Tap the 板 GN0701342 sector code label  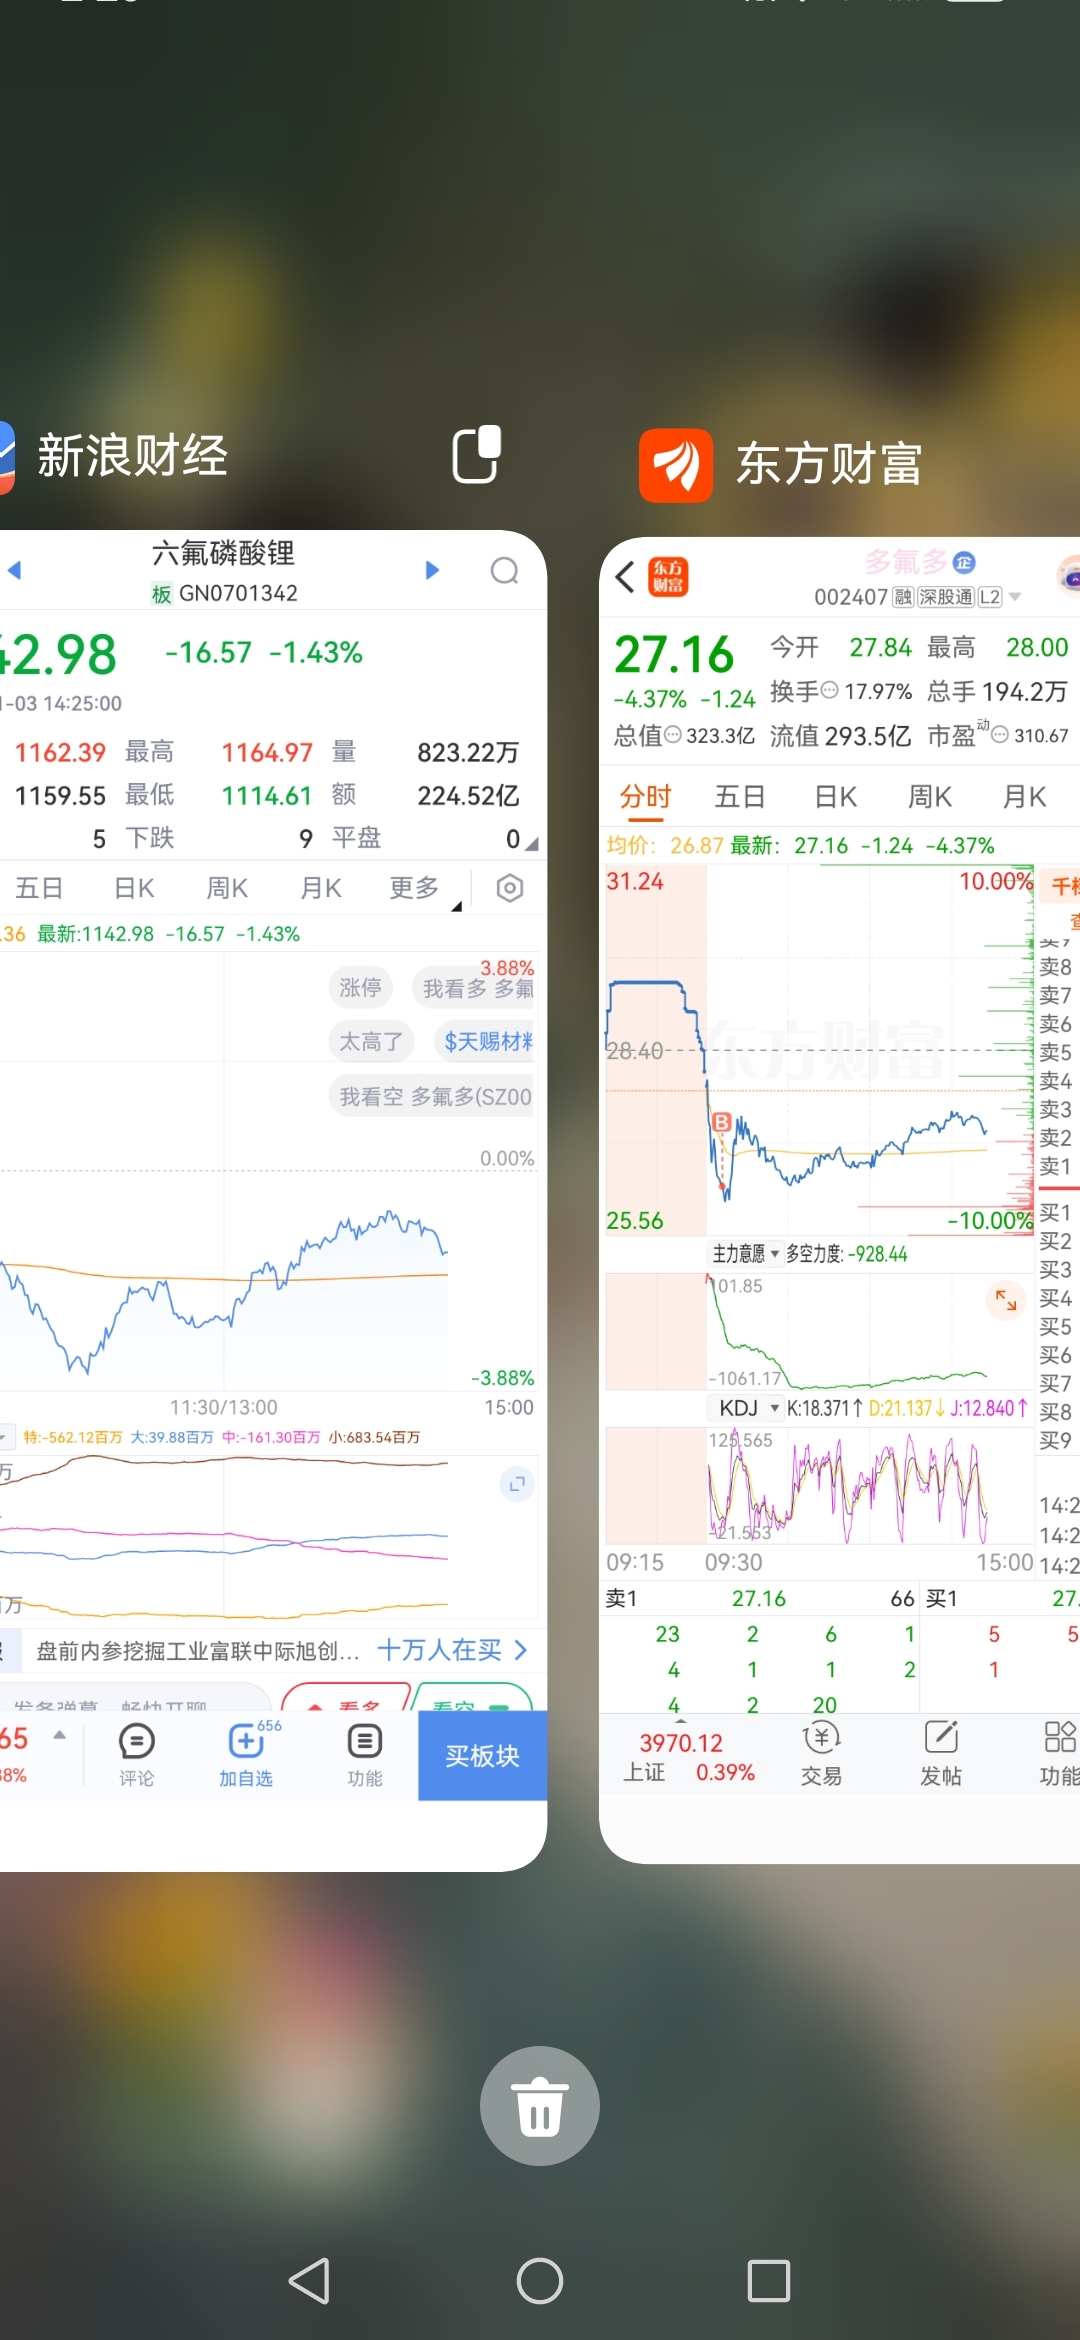click(225, 593)
